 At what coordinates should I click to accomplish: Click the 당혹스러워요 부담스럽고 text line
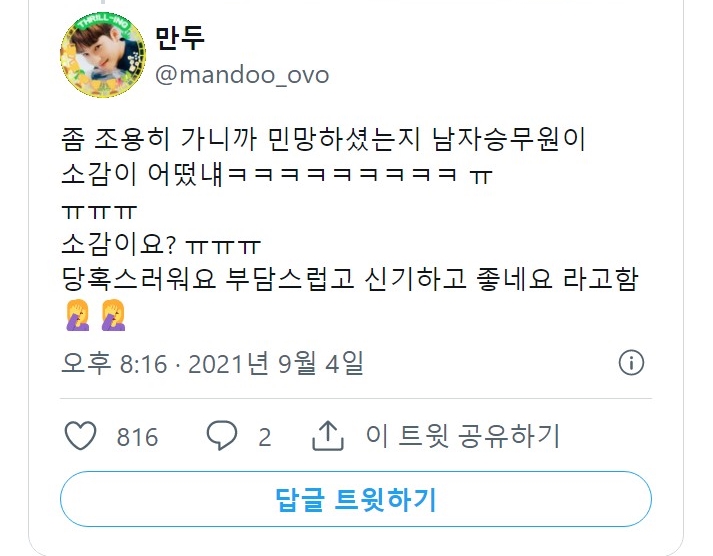pos(350,279)
